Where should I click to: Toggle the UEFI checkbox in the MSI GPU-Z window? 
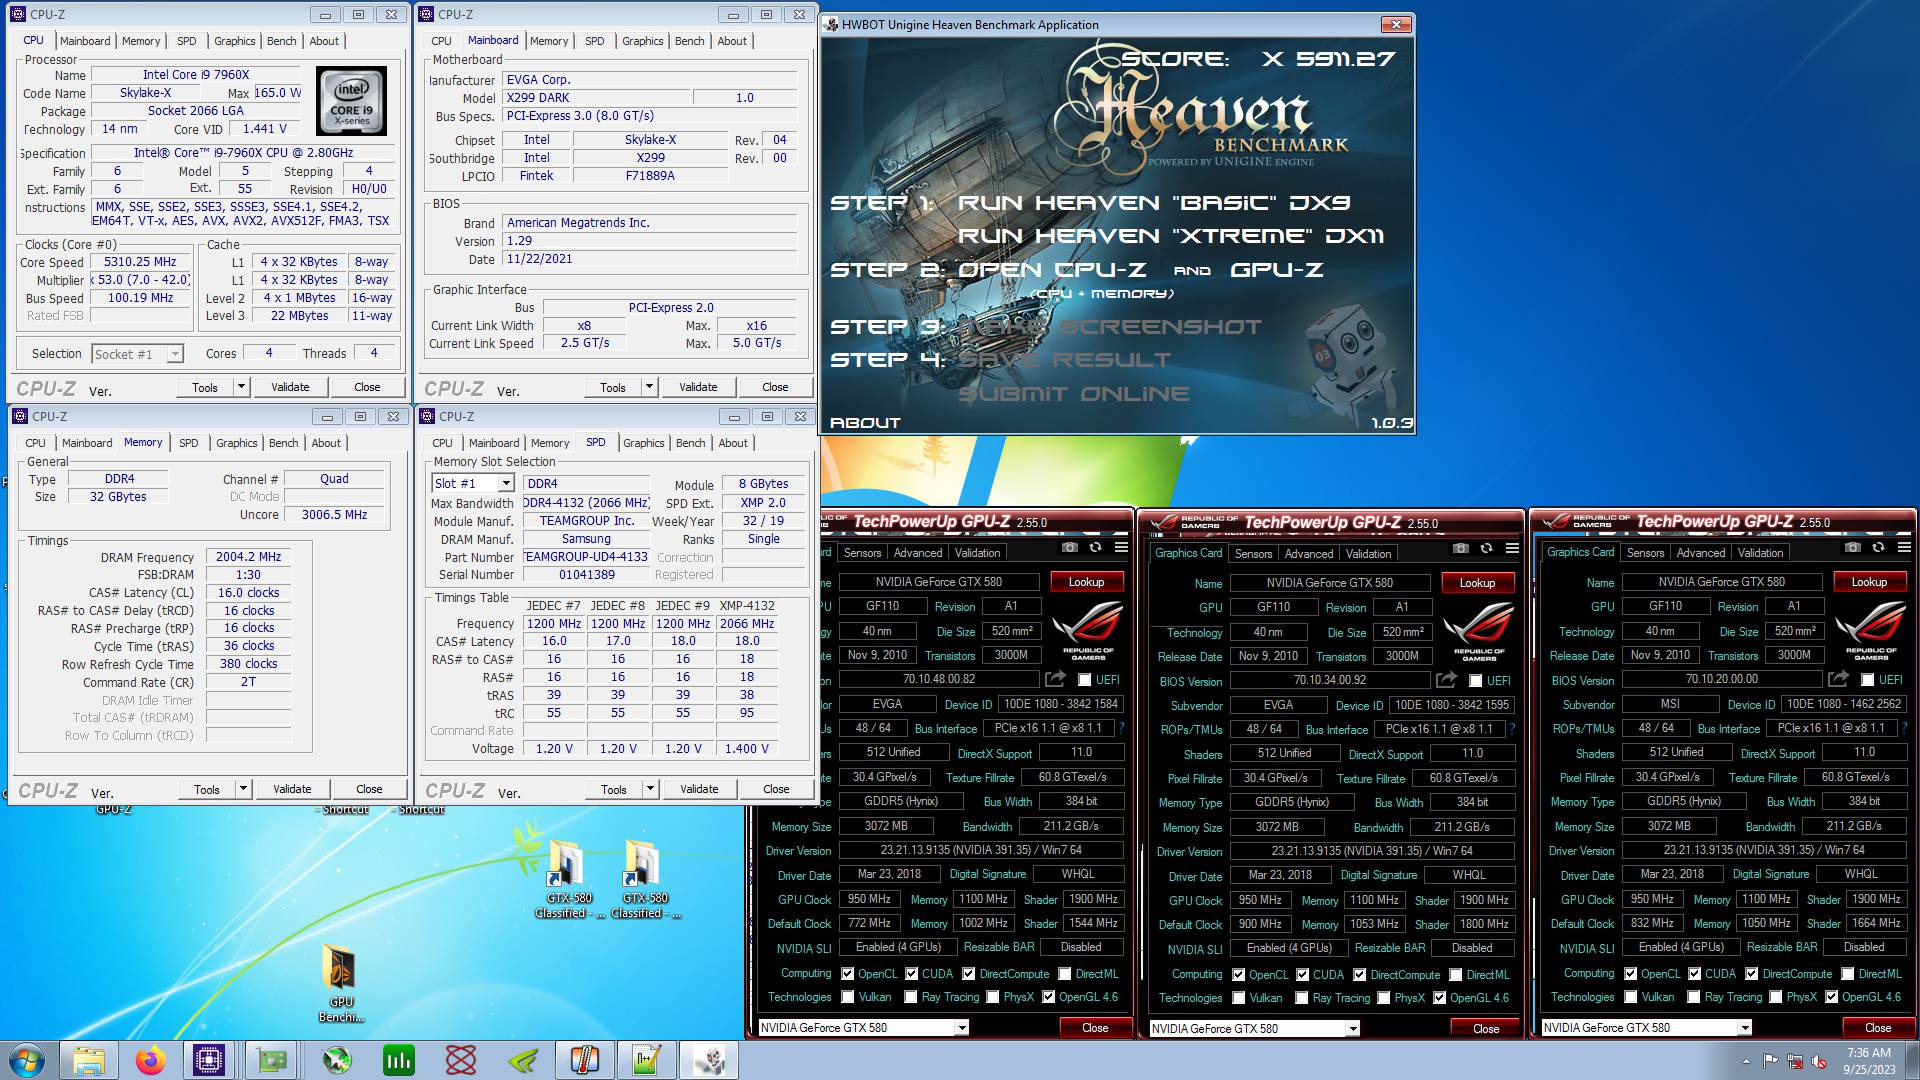point(1867,680)
